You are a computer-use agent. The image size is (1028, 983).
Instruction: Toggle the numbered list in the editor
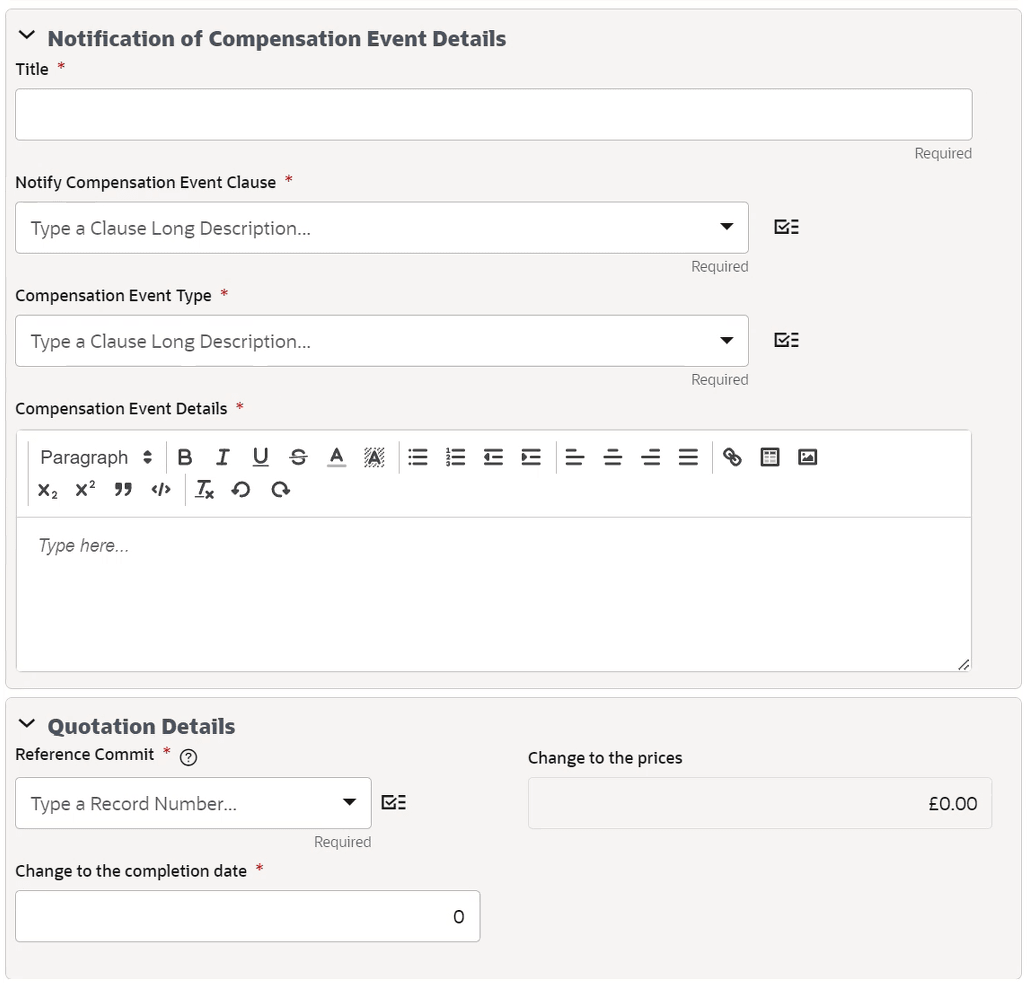point(455,457)
